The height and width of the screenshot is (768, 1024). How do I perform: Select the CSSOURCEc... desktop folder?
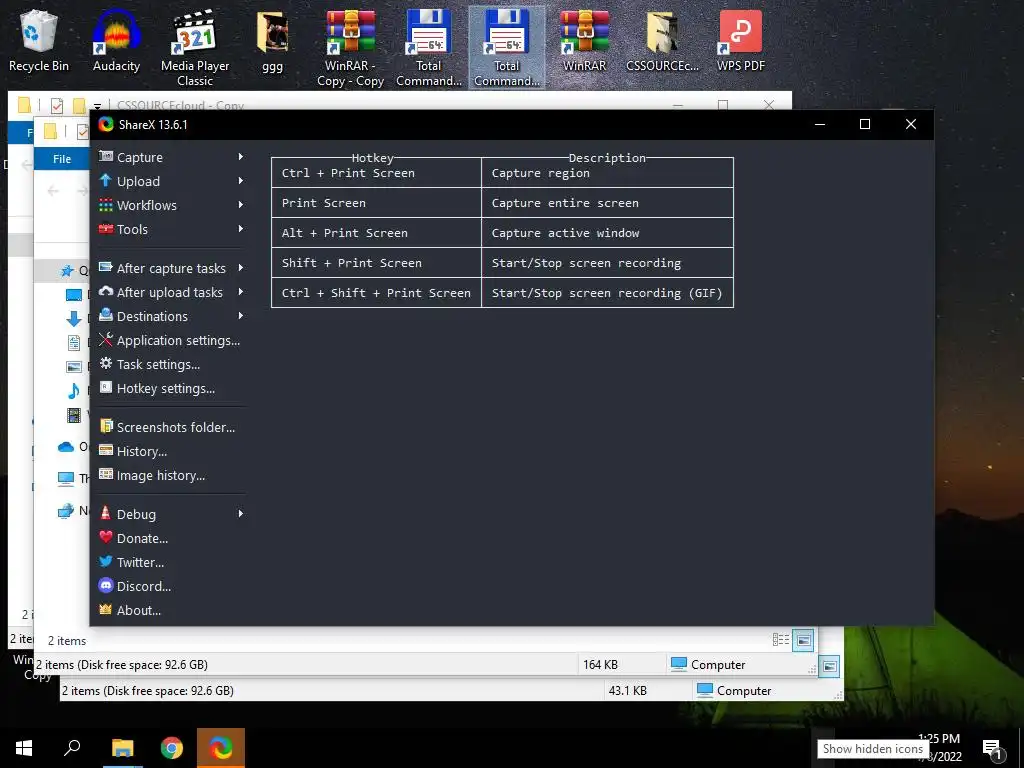tap(662, 42)
